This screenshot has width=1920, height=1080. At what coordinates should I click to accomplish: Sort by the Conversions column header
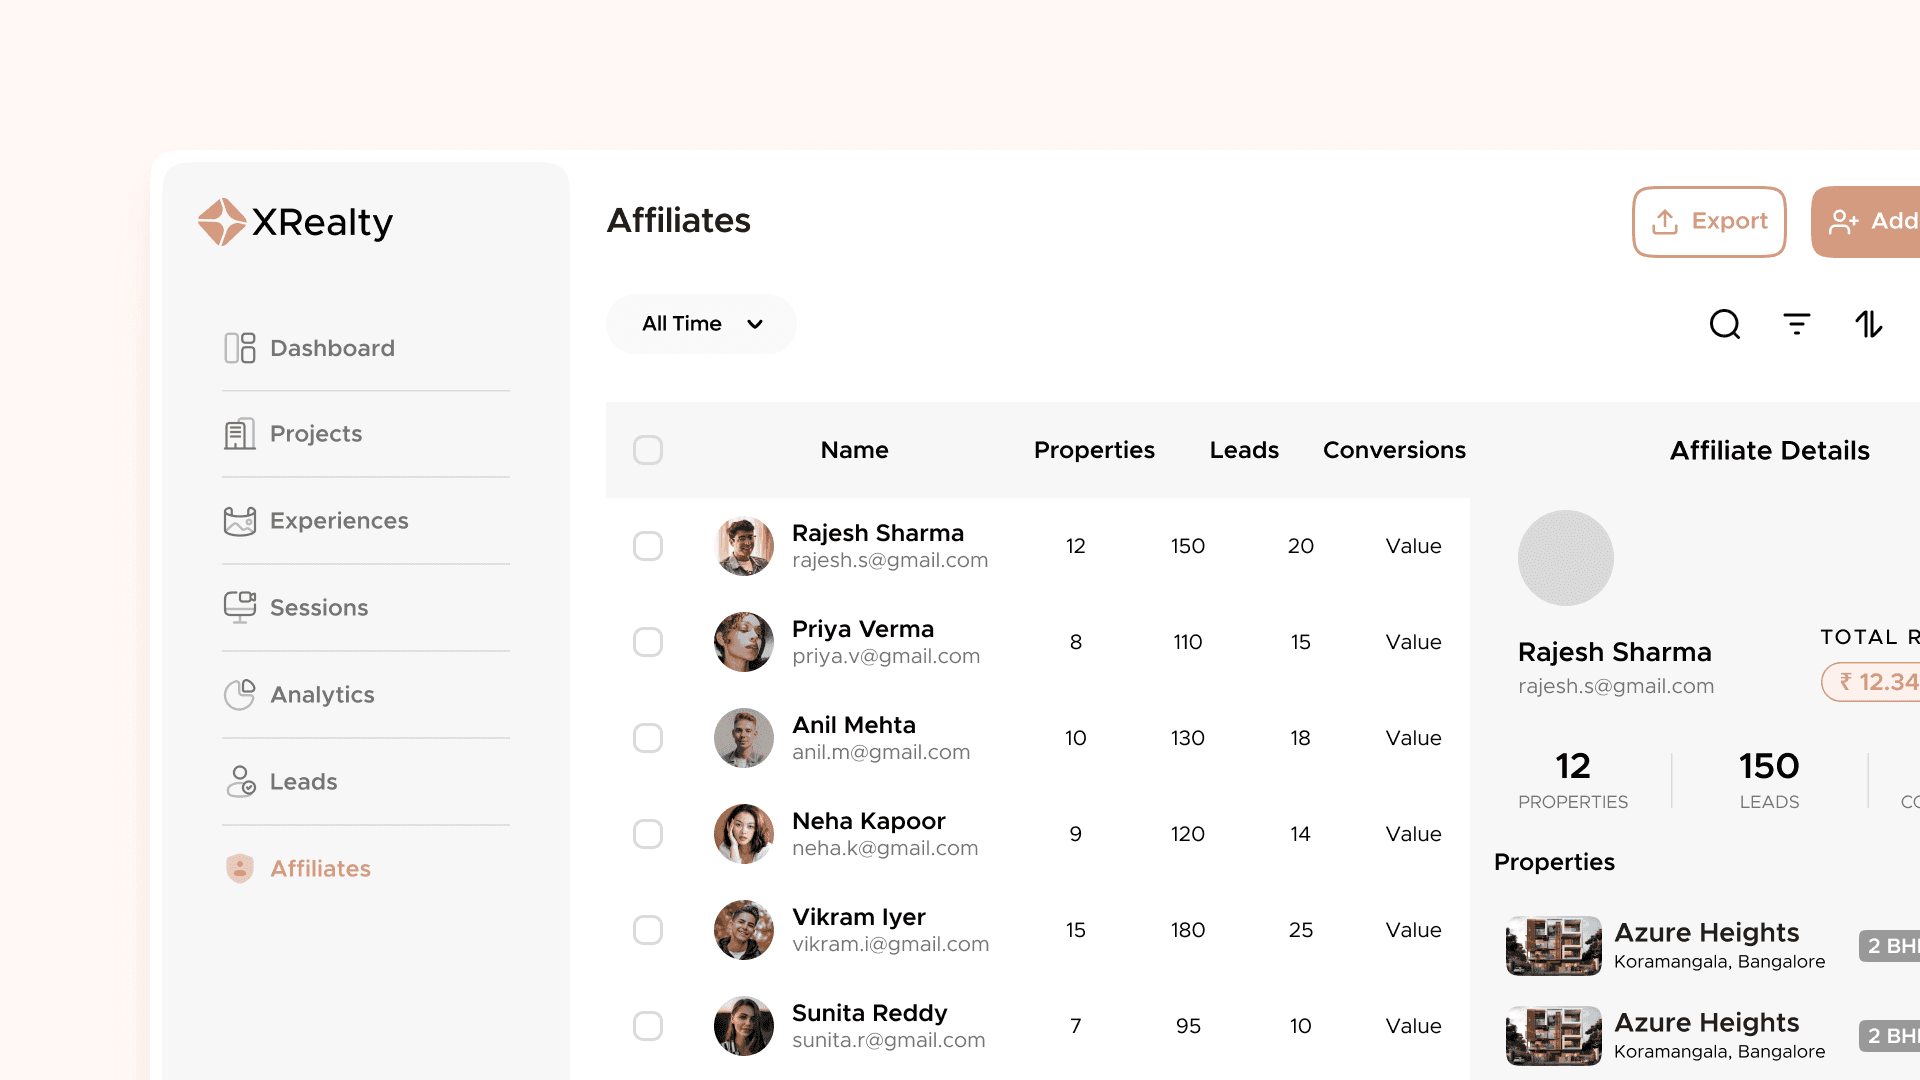pos(1394,450)
